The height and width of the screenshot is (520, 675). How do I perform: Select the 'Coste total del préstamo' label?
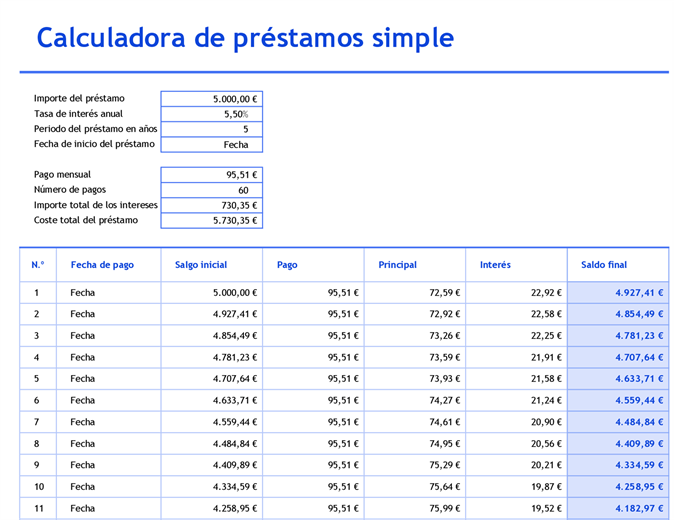click(x=86, y=220)
